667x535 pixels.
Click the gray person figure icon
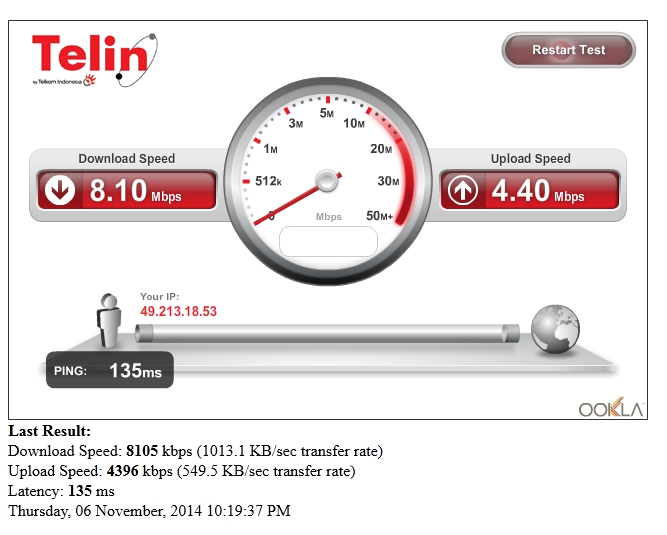109,320
